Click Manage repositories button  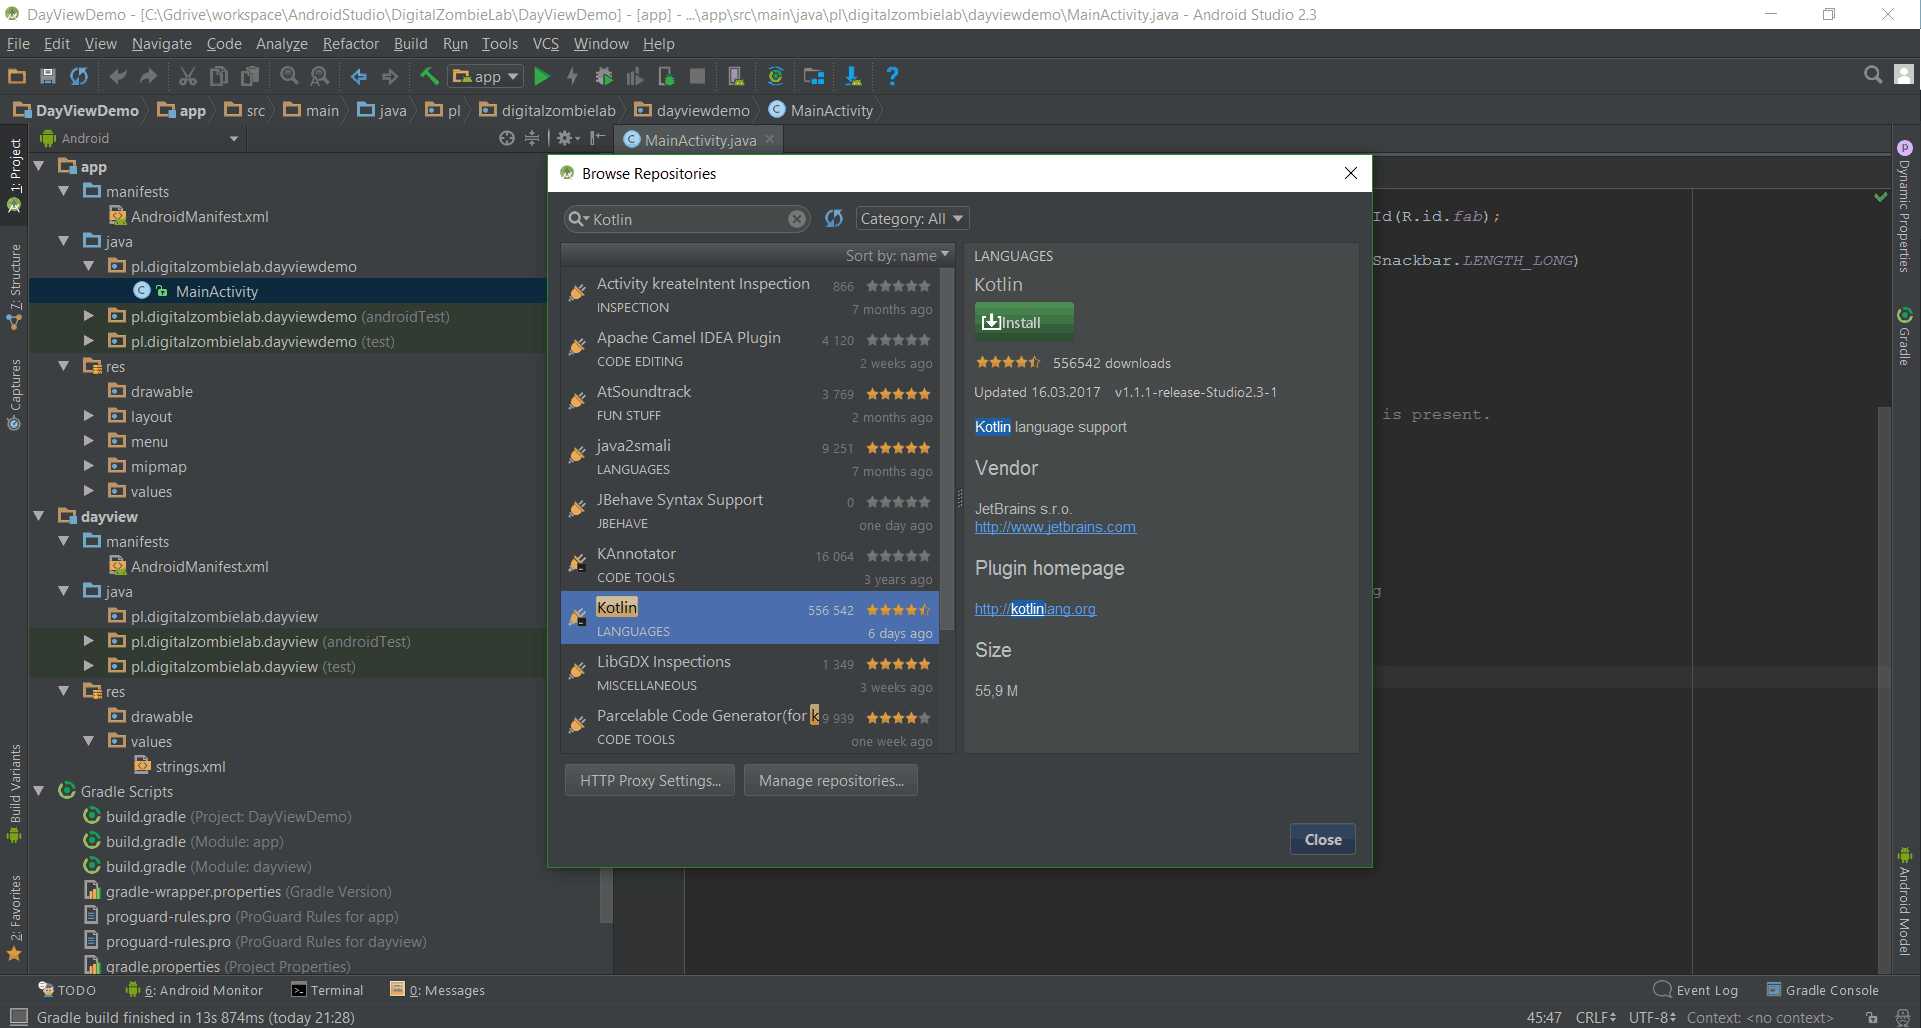point(831,780)
